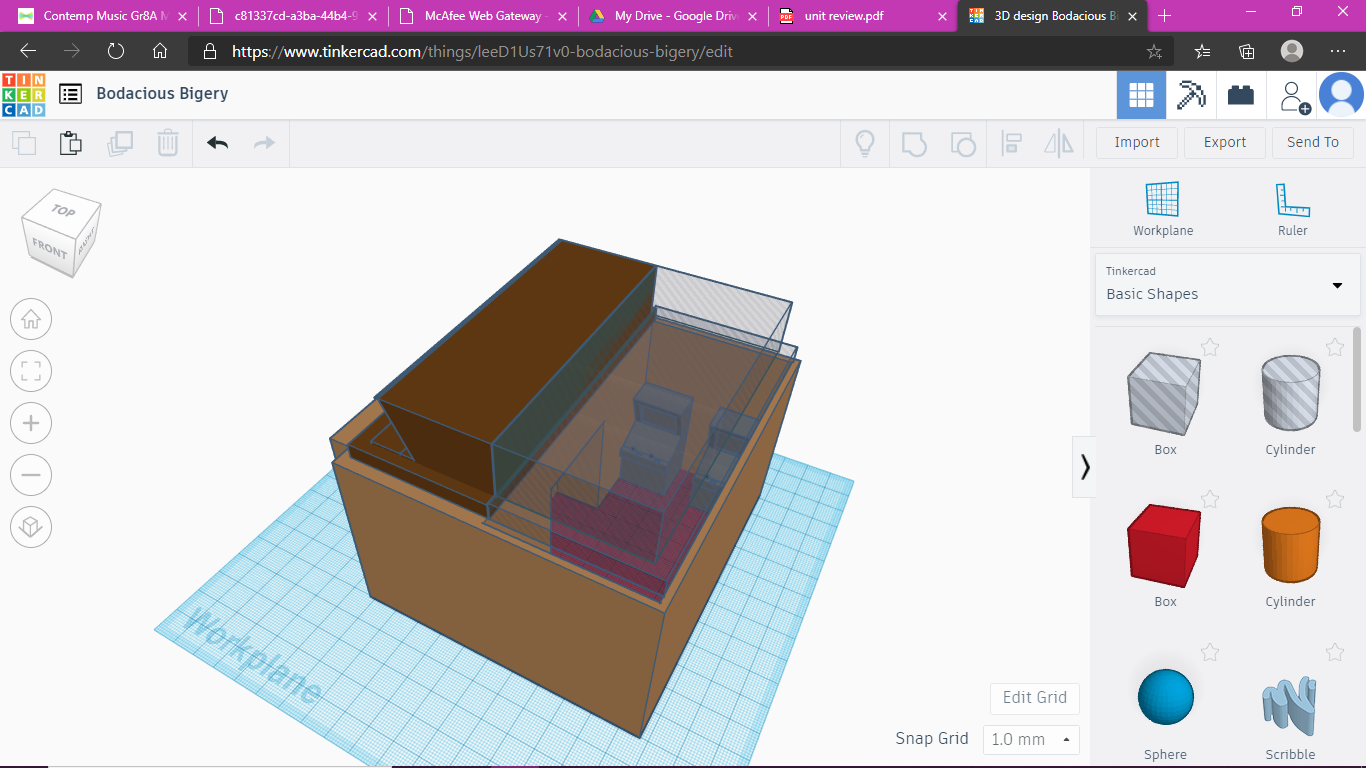Select the Ruler tool
Screen dimensions: 1366x768
coord(1293,209)
